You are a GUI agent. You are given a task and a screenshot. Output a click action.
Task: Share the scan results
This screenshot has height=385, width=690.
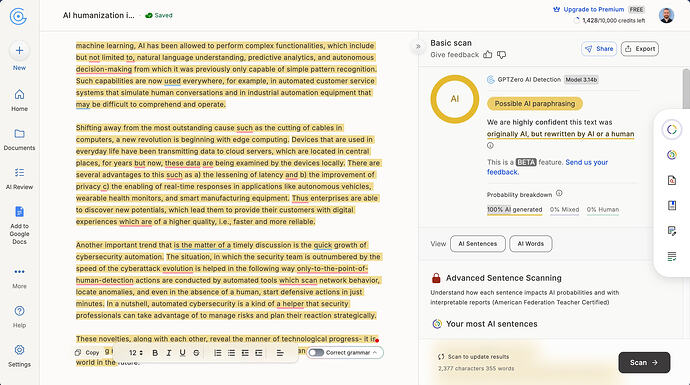click(599, 49)
